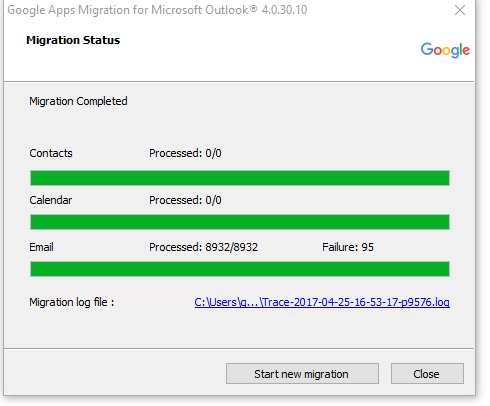Open the Trace-2017-04-25 migration log link
The image size is (490, 406).
322,302
